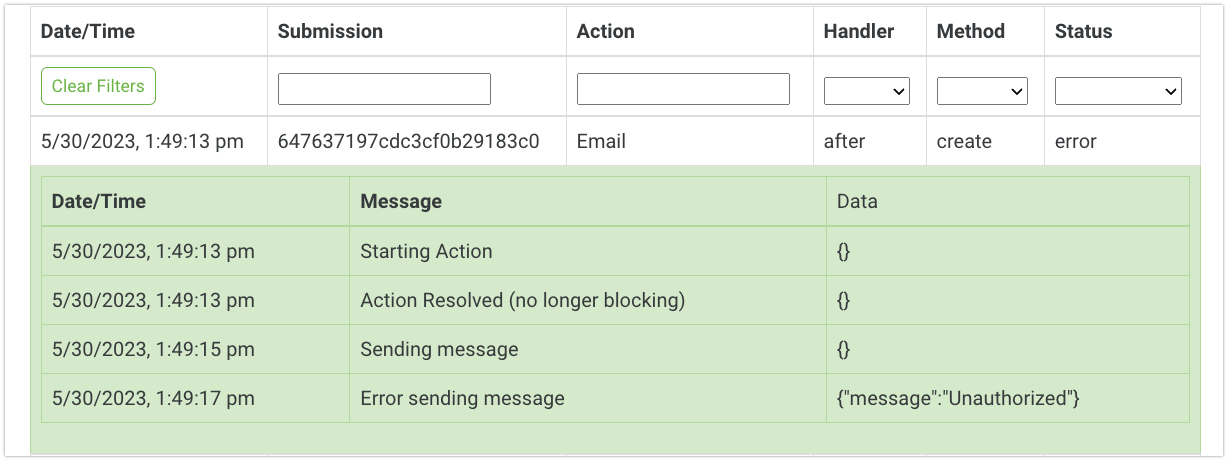Select the Submission column header

pos(330,31)
